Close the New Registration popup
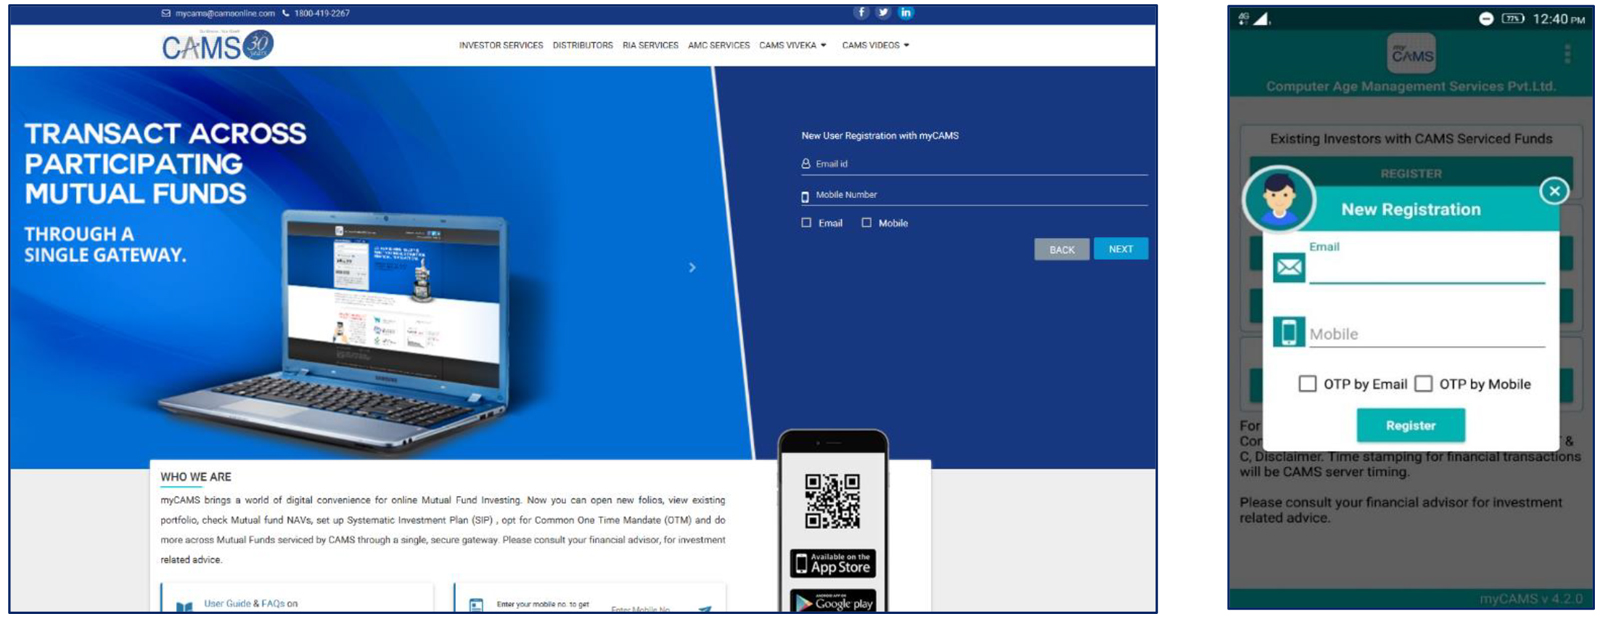Image resolution: width=1600 pixels, height=624 pixels. 1554,191
